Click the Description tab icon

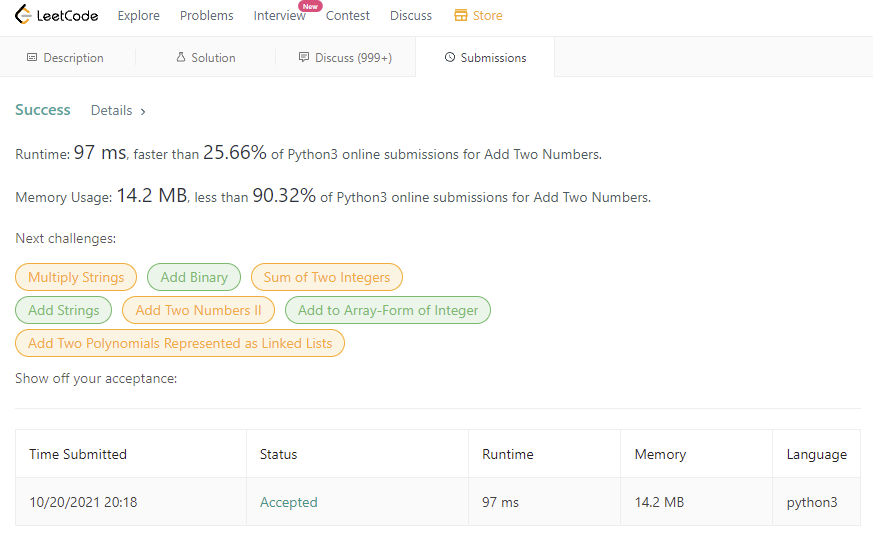click(32, 58)
